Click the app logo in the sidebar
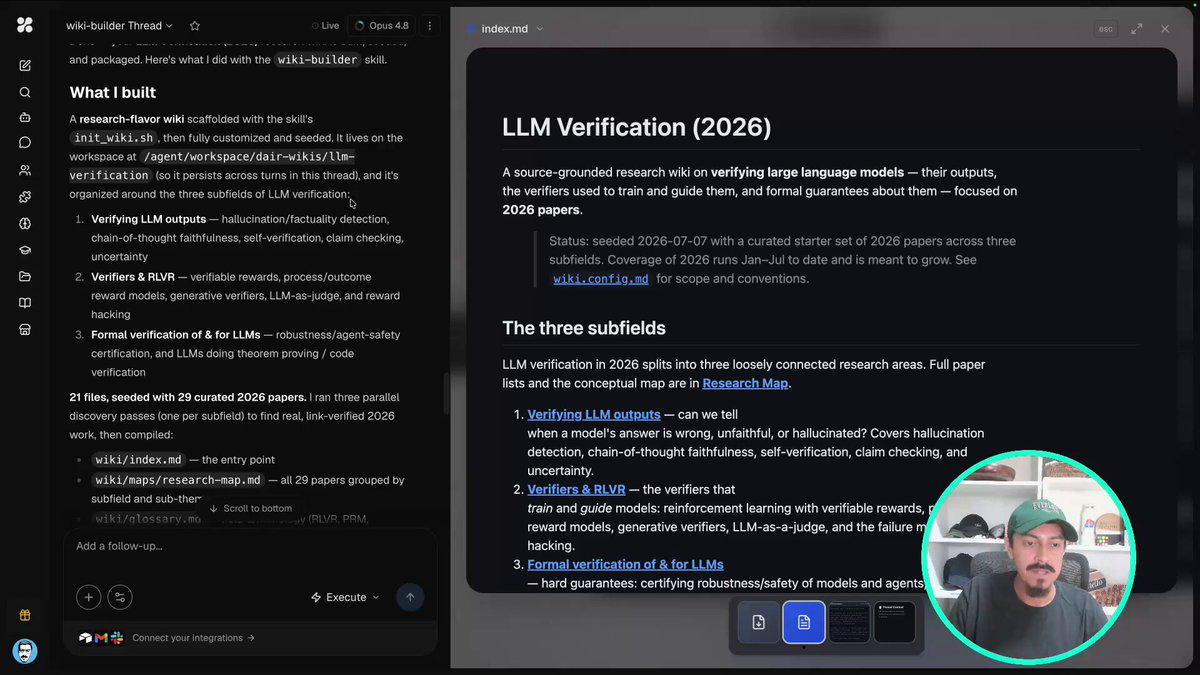 (x=25, y=25)
